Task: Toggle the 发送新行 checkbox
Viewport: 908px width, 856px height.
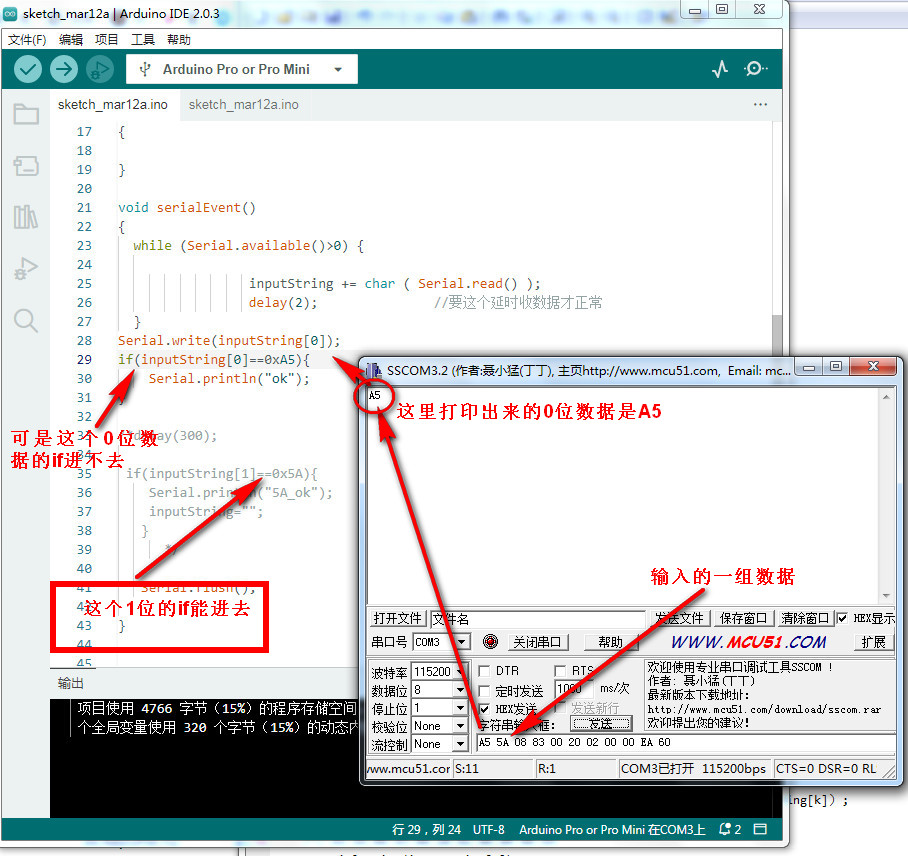Action: [560, 708]
